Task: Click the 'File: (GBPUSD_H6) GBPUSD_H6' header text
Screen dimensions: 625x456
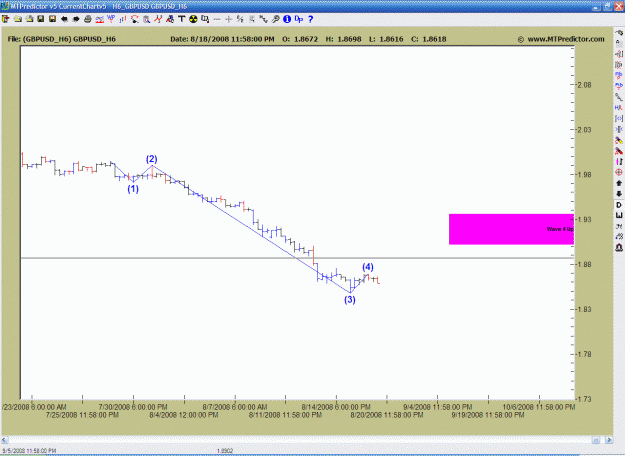Action: click(62, 39)
